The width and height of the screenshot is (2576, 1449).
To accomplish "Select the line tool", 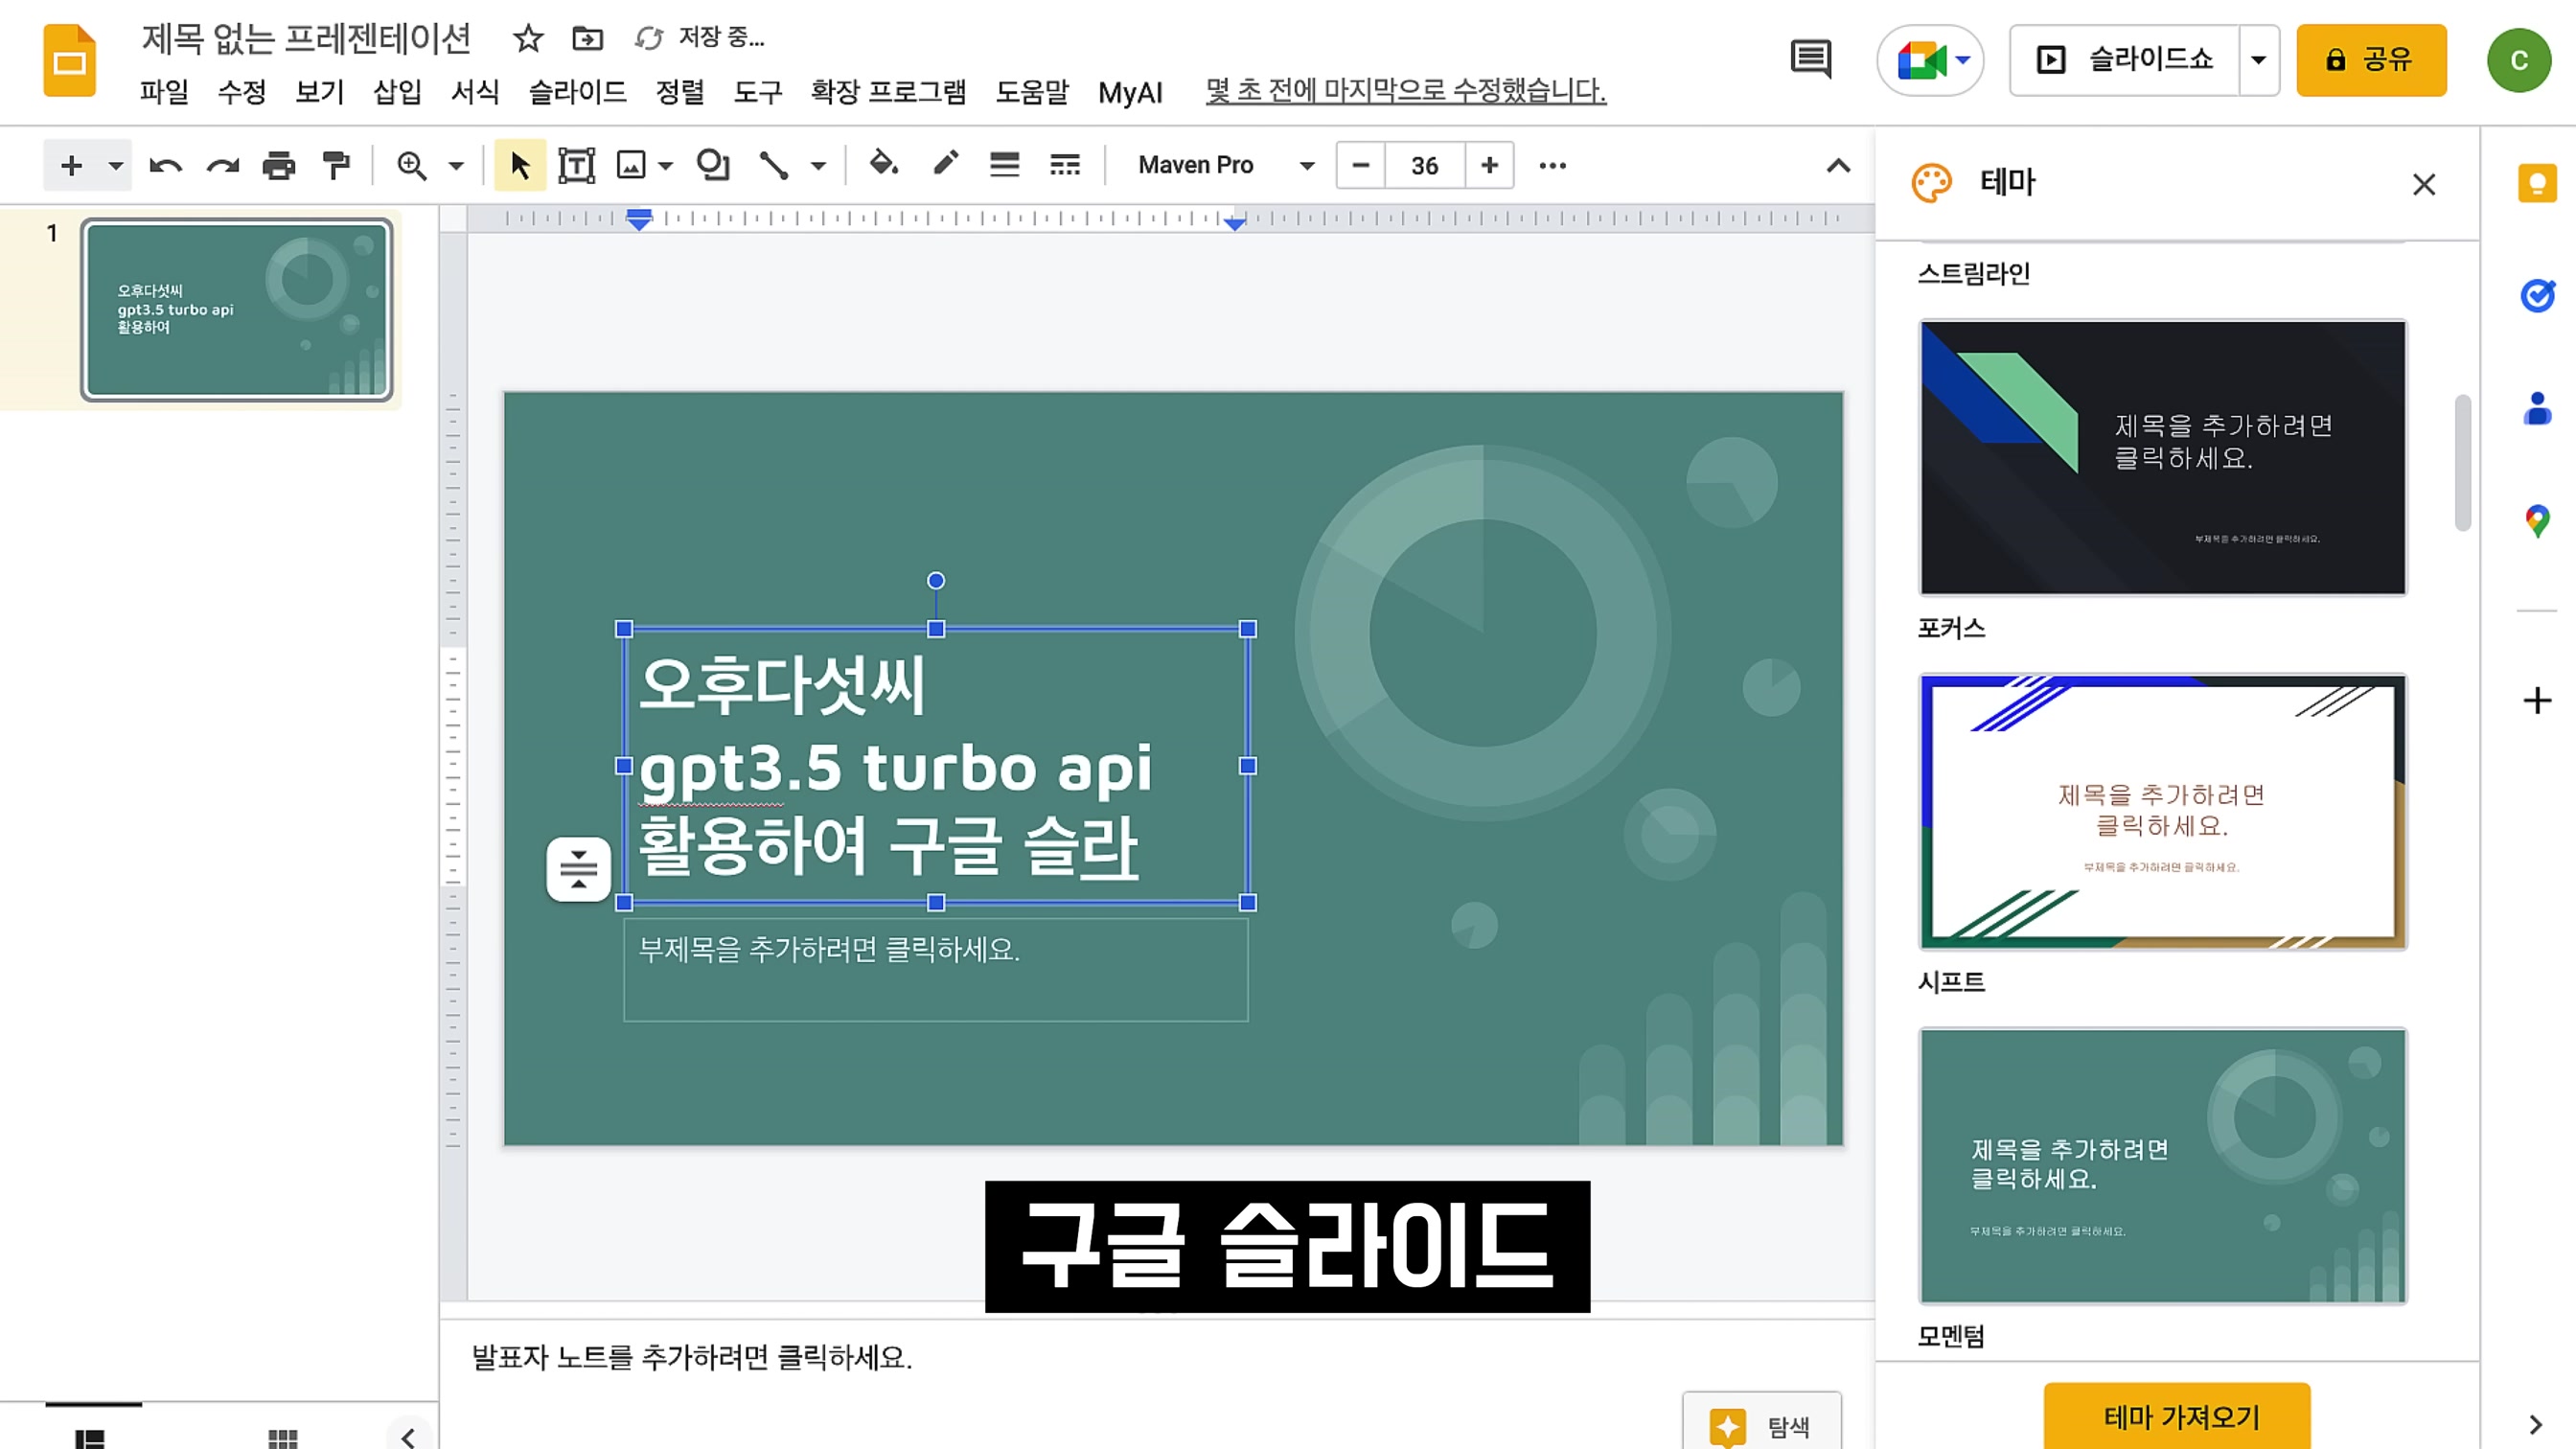I will point(773,165).
